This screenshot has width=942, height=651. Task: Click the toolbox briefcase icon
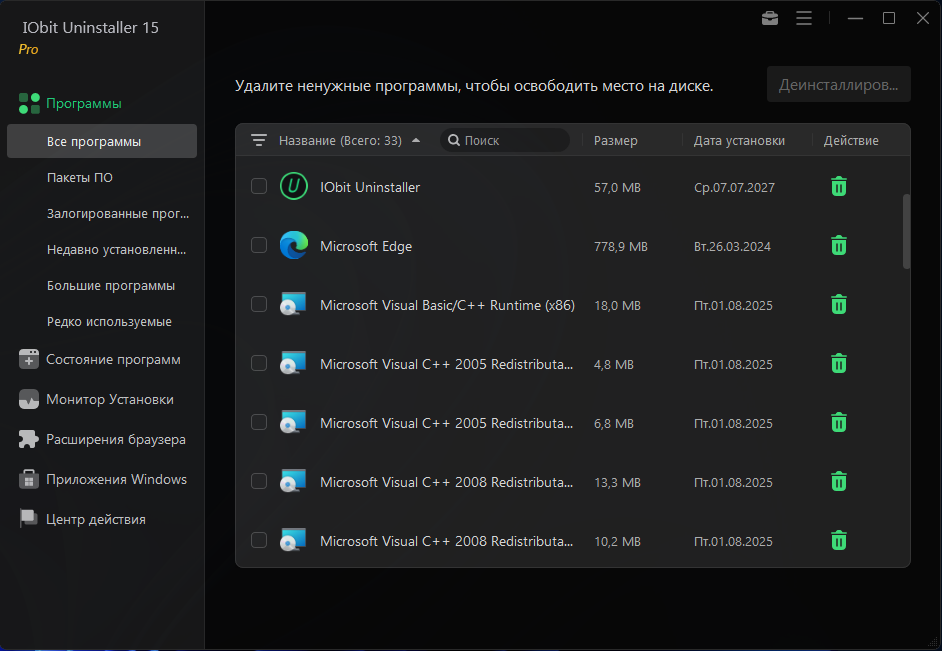coord(770,19)
